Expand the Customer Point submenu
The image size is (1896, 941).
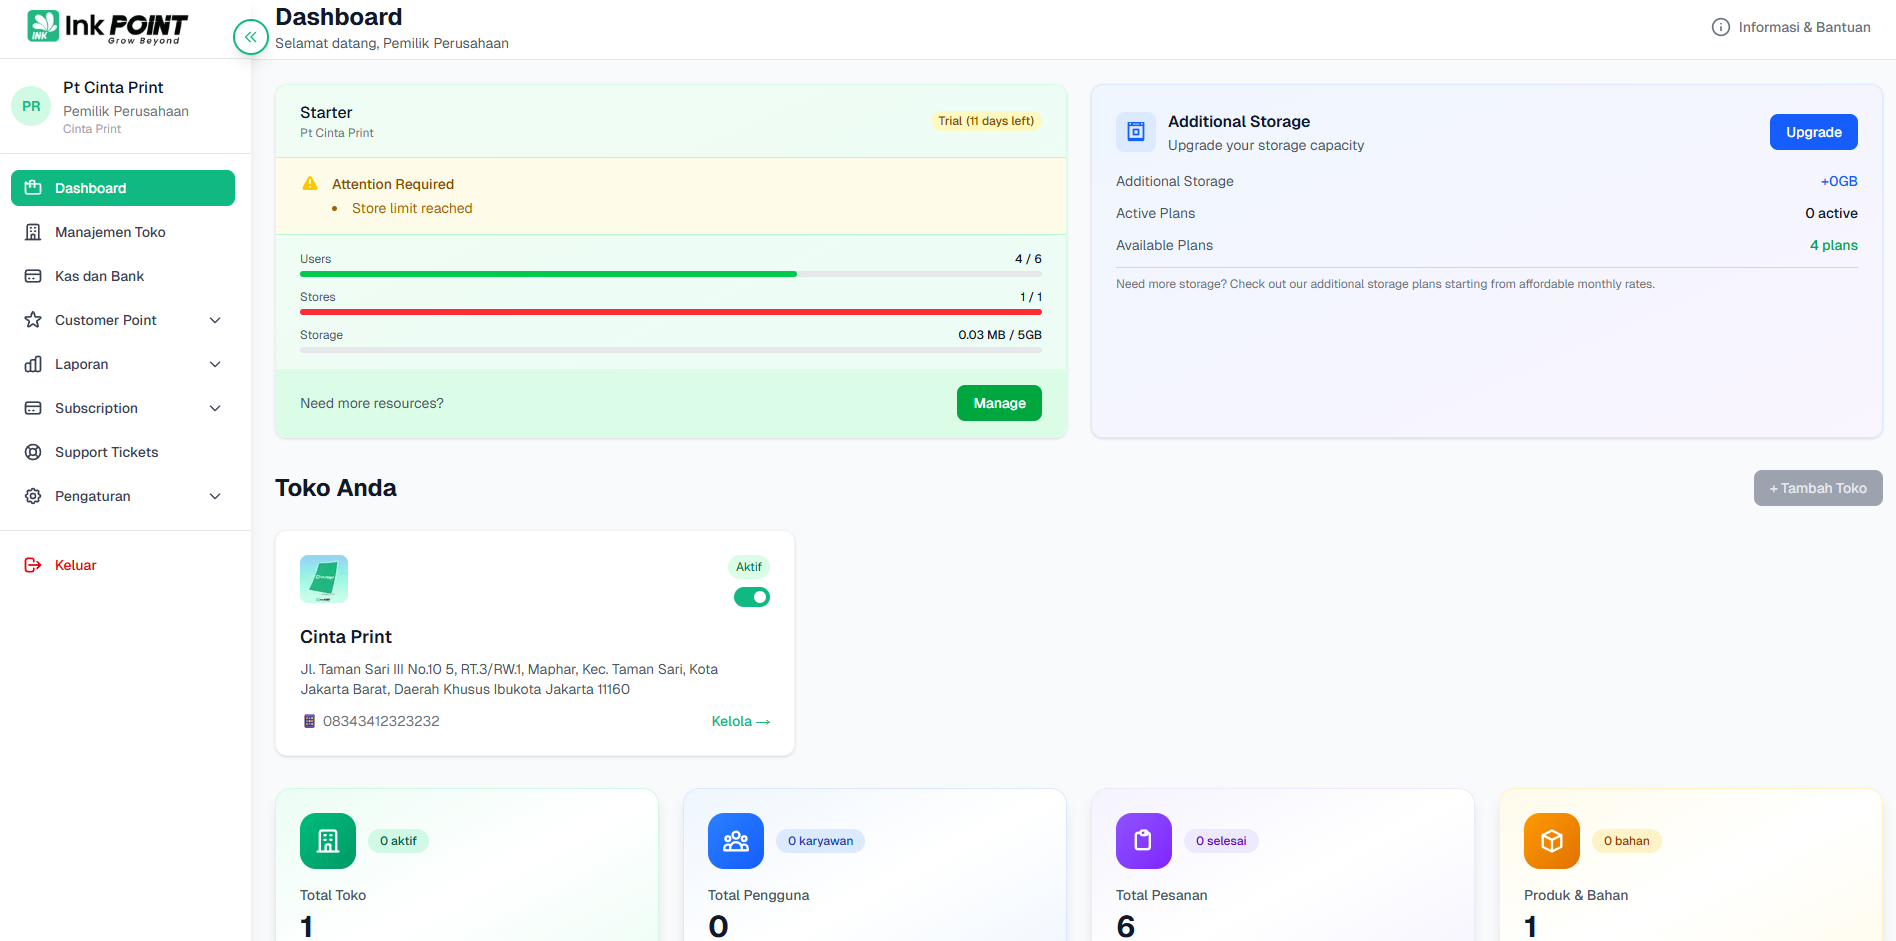(215, 320)
